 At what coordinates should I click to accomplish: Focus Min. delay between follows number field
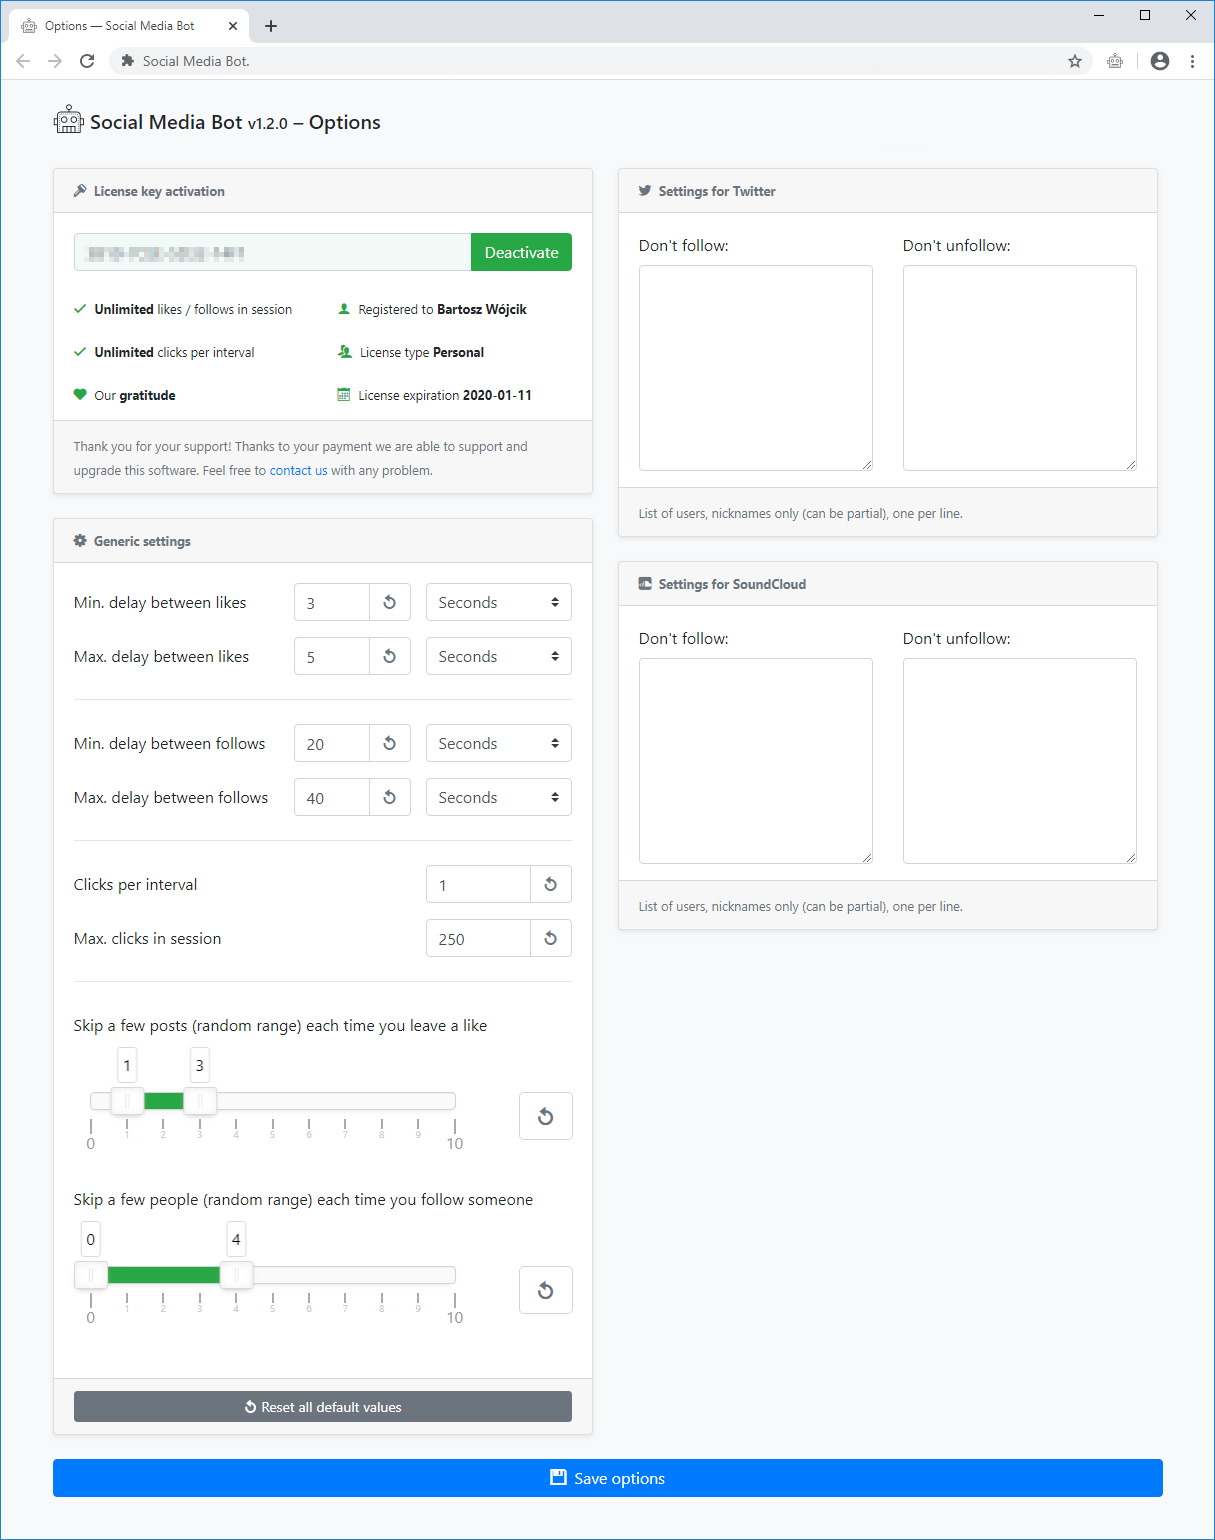[x=332, y=743]
